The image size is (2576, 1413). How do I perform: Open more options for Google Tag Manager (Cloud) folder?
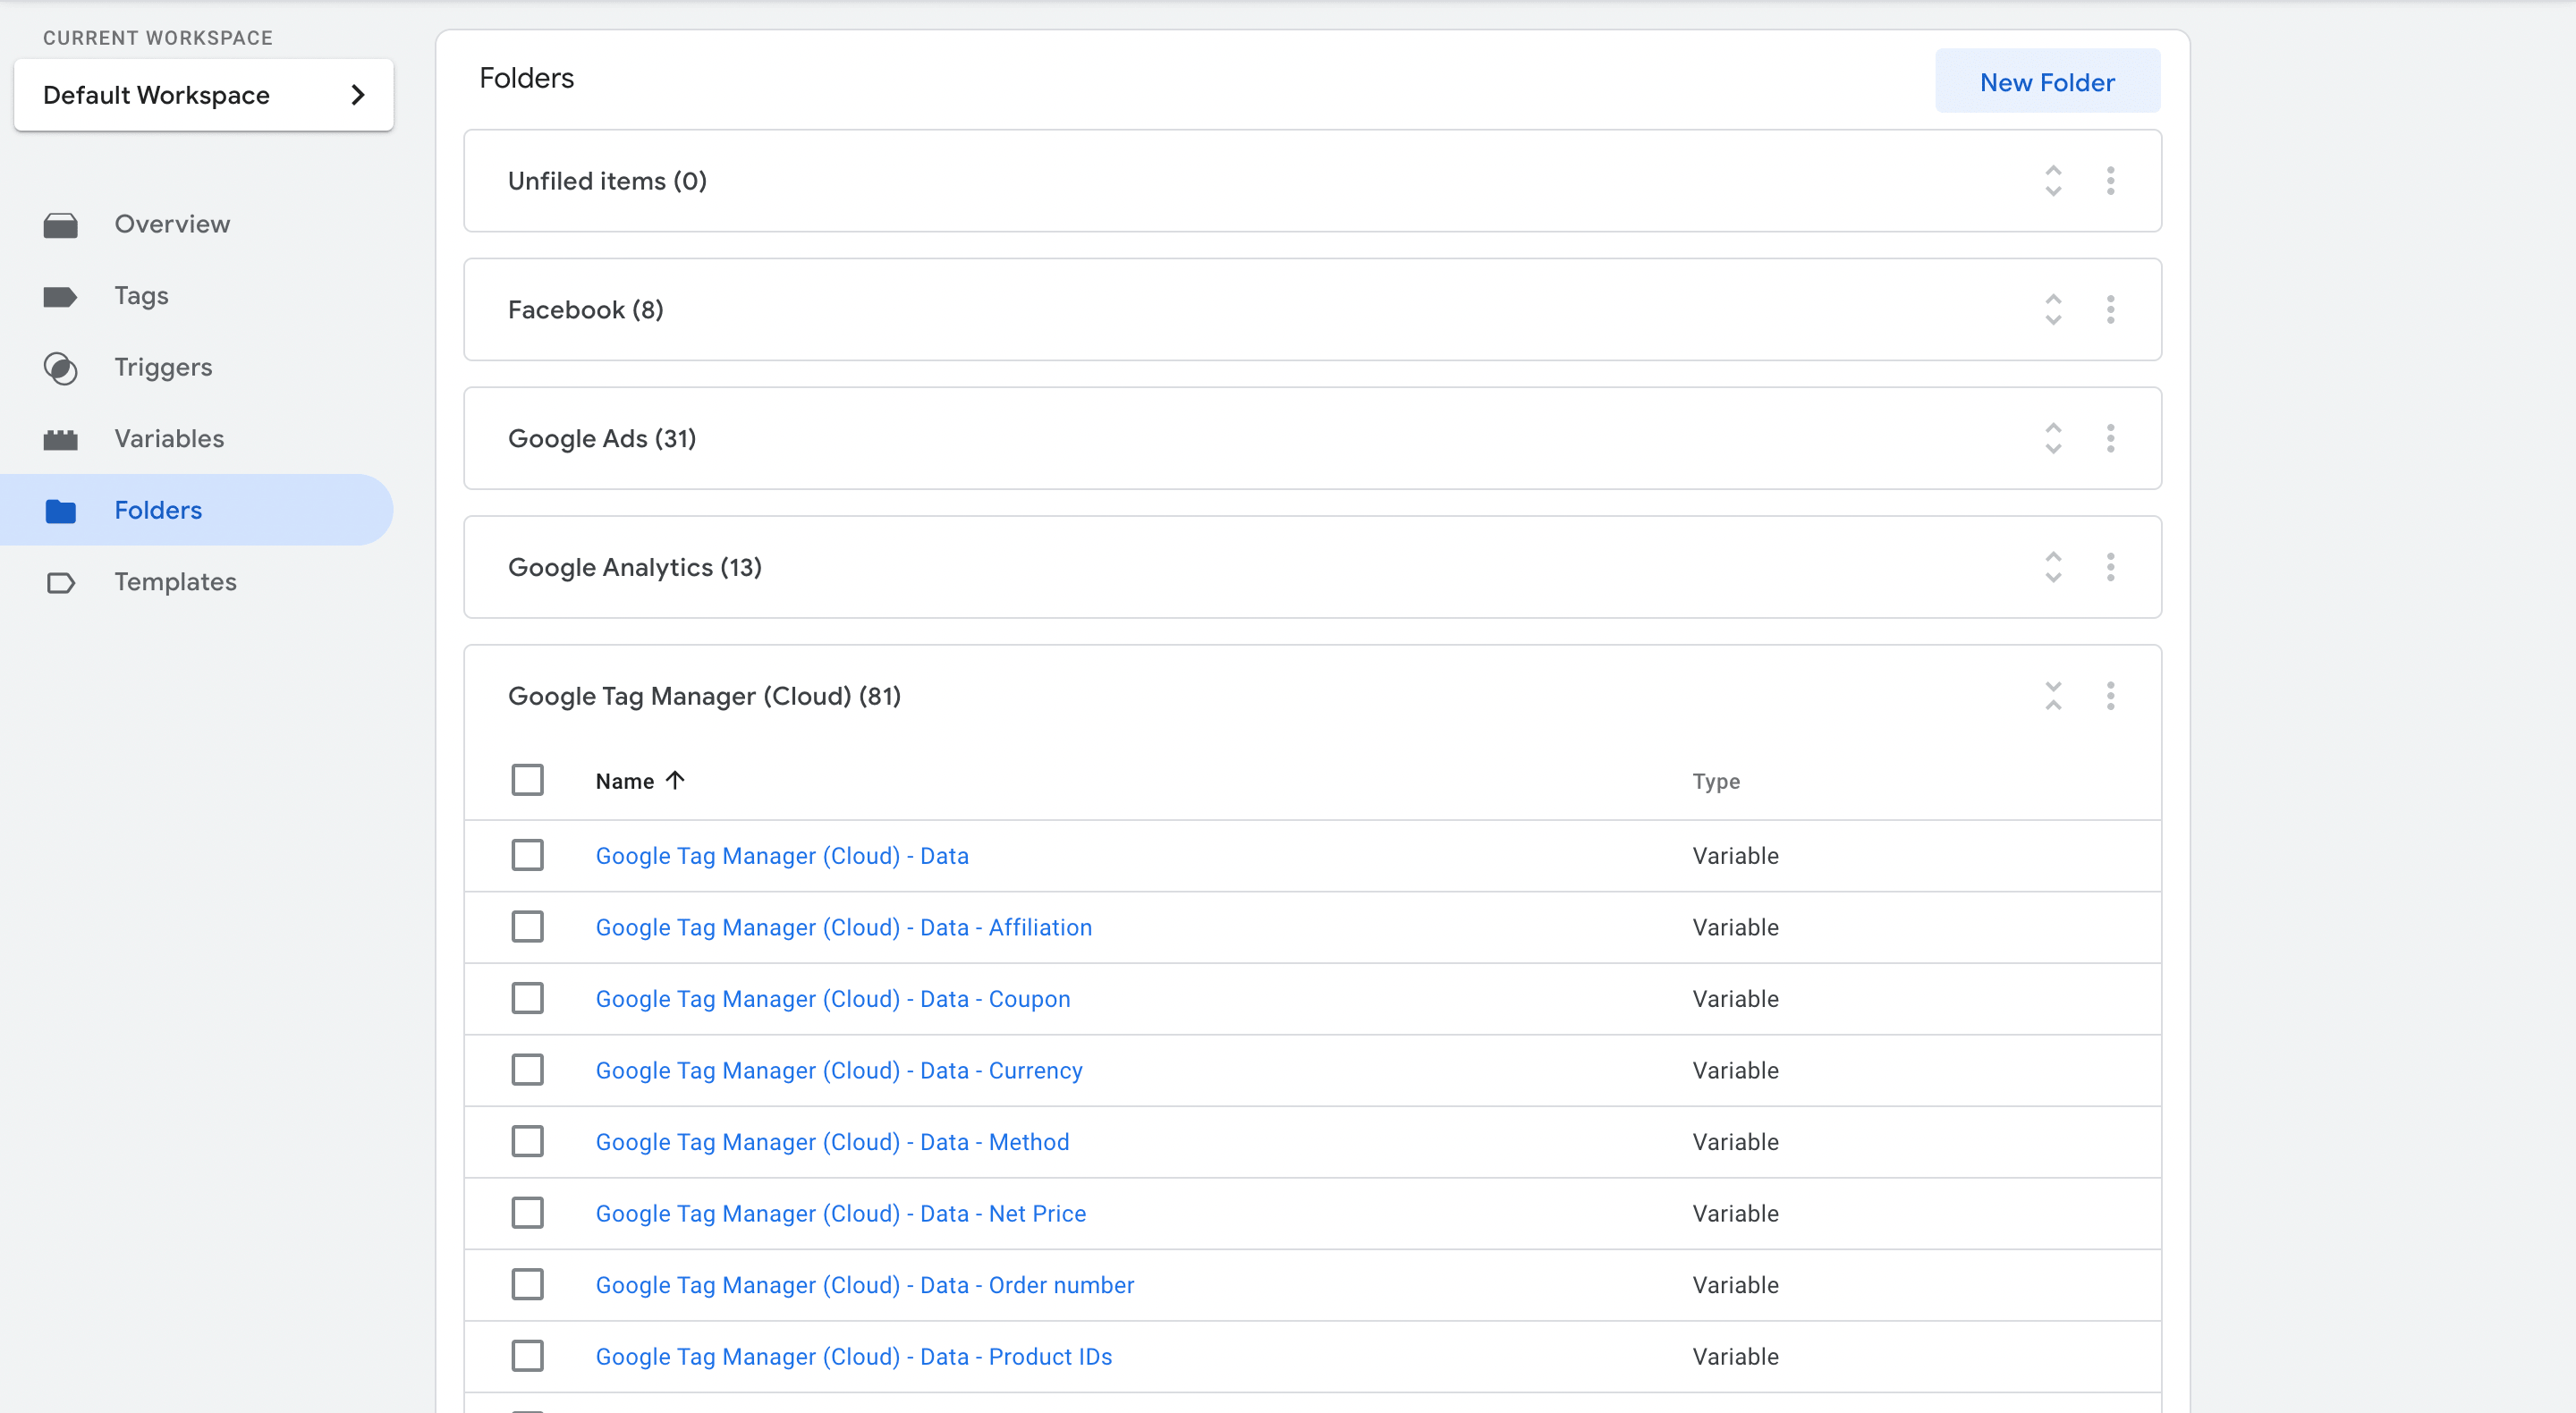point(2110,696)
